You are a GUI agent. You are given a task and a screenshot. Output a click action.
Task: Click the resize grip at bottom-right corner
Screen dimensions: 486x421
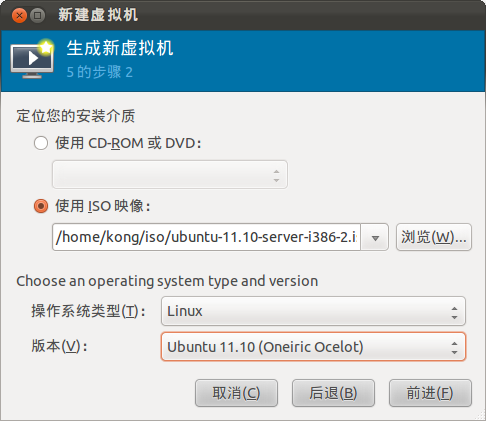[x=480, y=415]
